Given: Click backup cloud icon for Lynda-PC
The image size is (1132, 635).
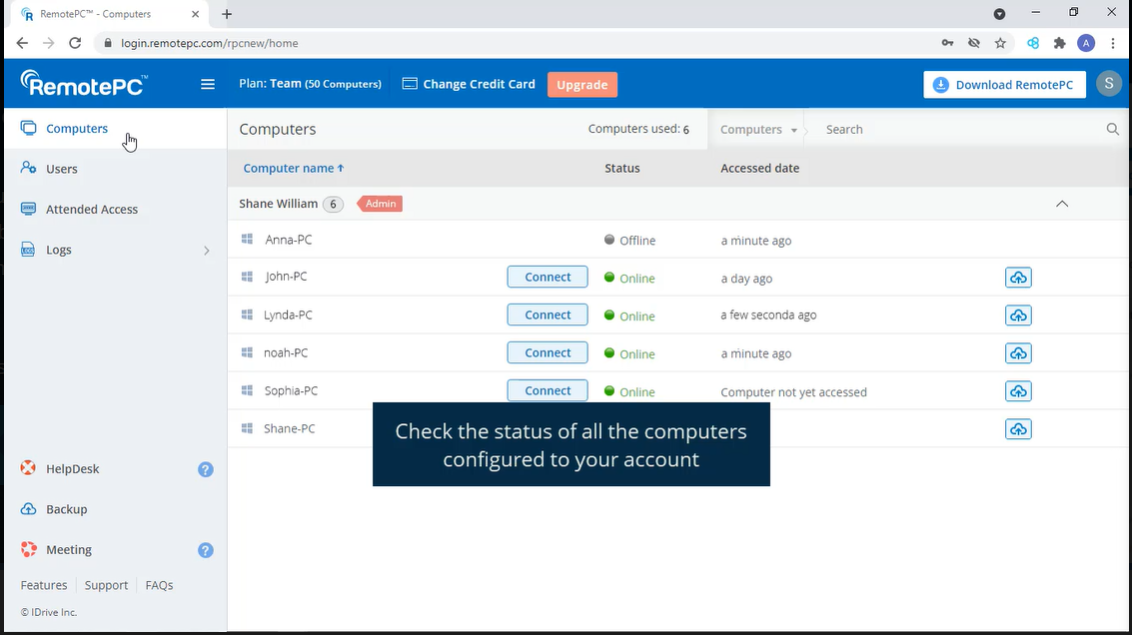Looking at the screenshot, I should pyautogui.click(x=1018, y=315).
